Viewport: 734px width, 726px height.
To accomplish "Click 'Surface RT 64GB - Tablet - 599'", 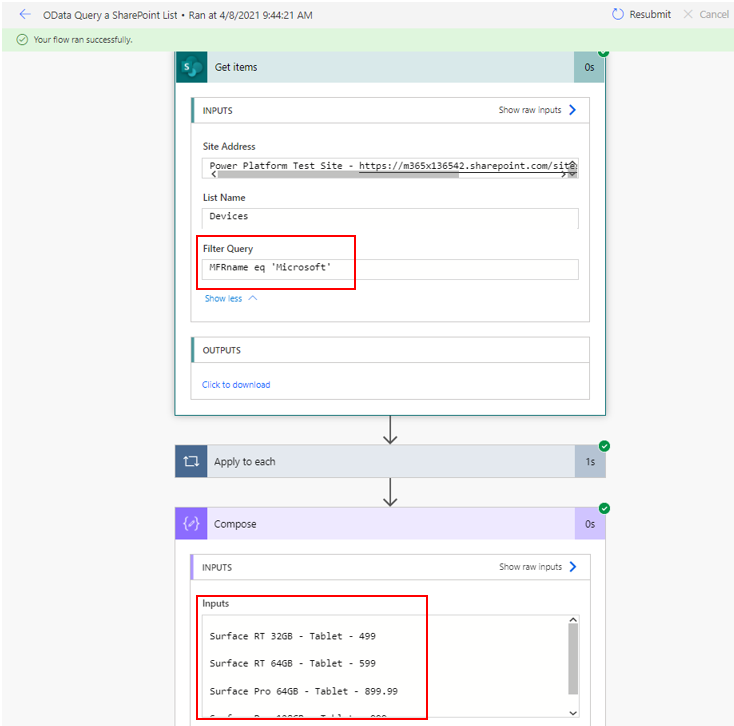I will tap(293, 663).
